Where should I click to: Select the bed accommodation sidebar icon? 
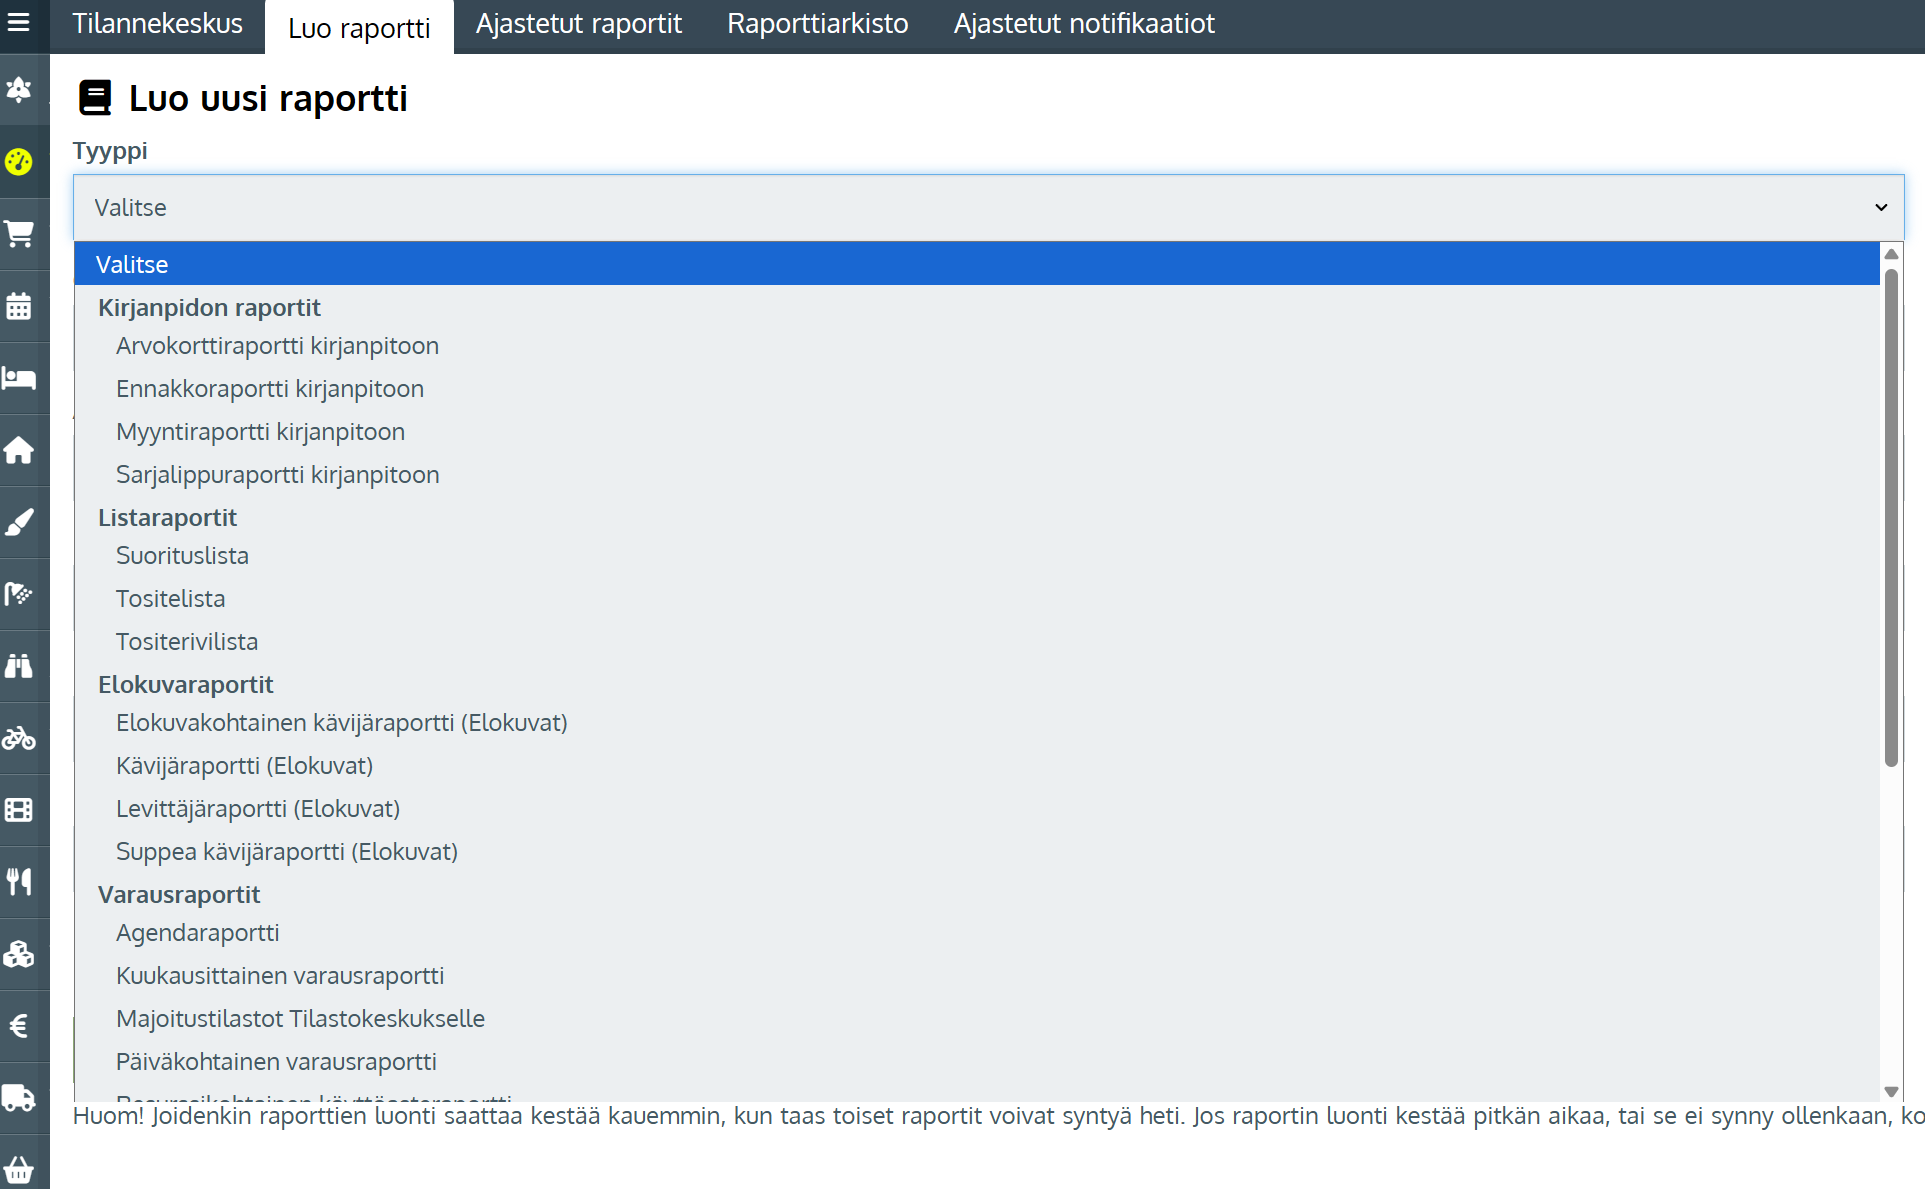click(x=19, y=378)
